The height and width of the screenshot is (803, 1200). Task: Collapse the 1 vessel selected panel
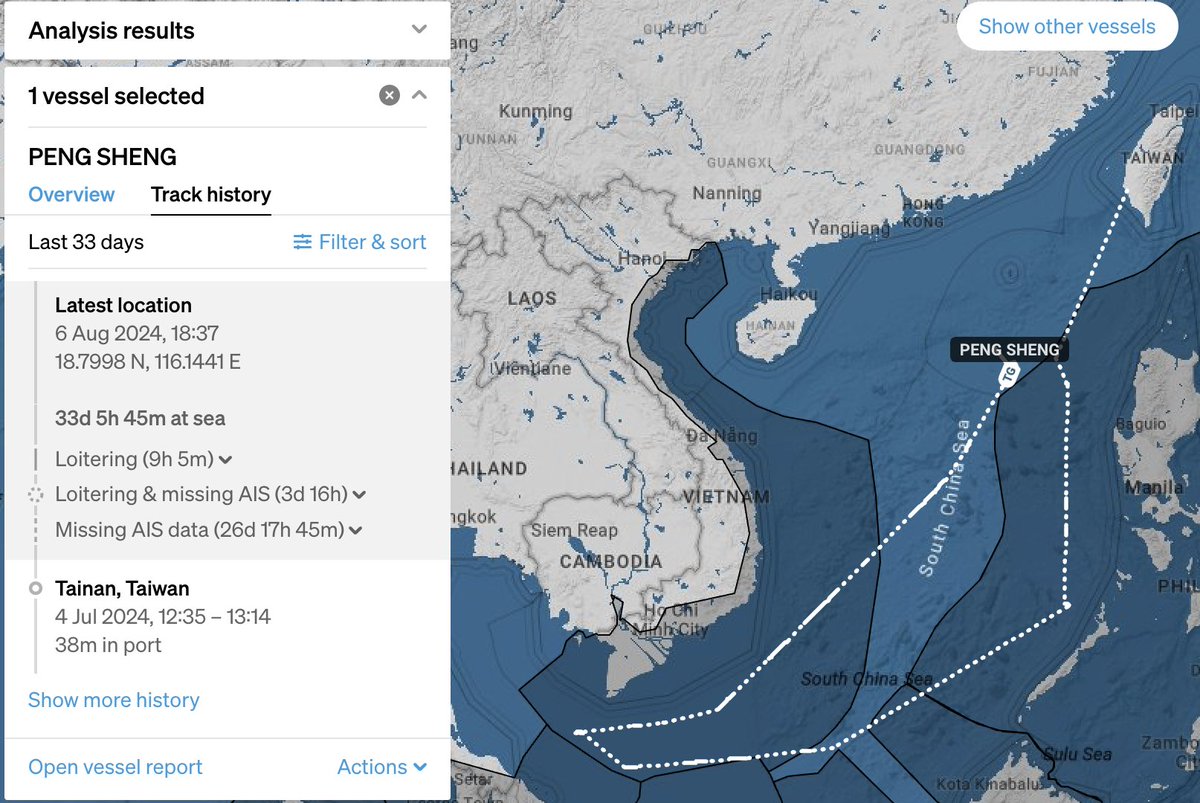[x=419, y=95]
